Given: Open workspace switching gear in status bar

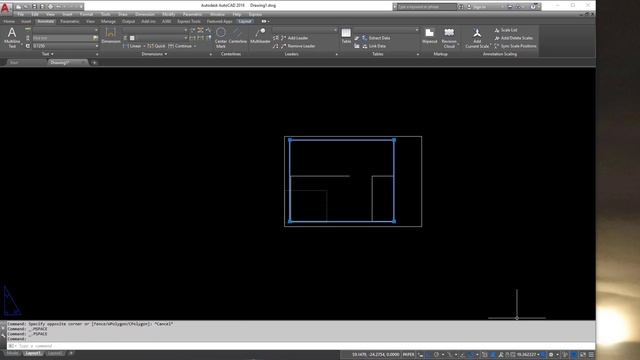Looking at the screenshot, I should pos(551,355).
